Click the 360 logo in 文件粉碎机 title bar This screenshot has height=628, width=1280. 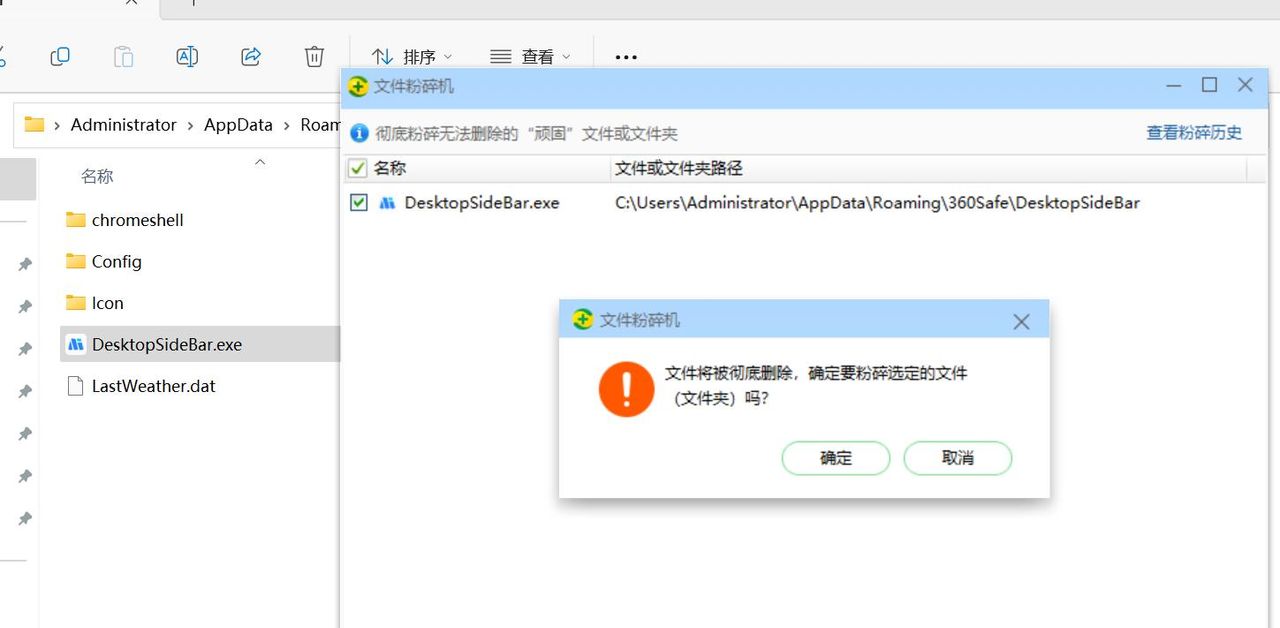click(x=358, y=86)
